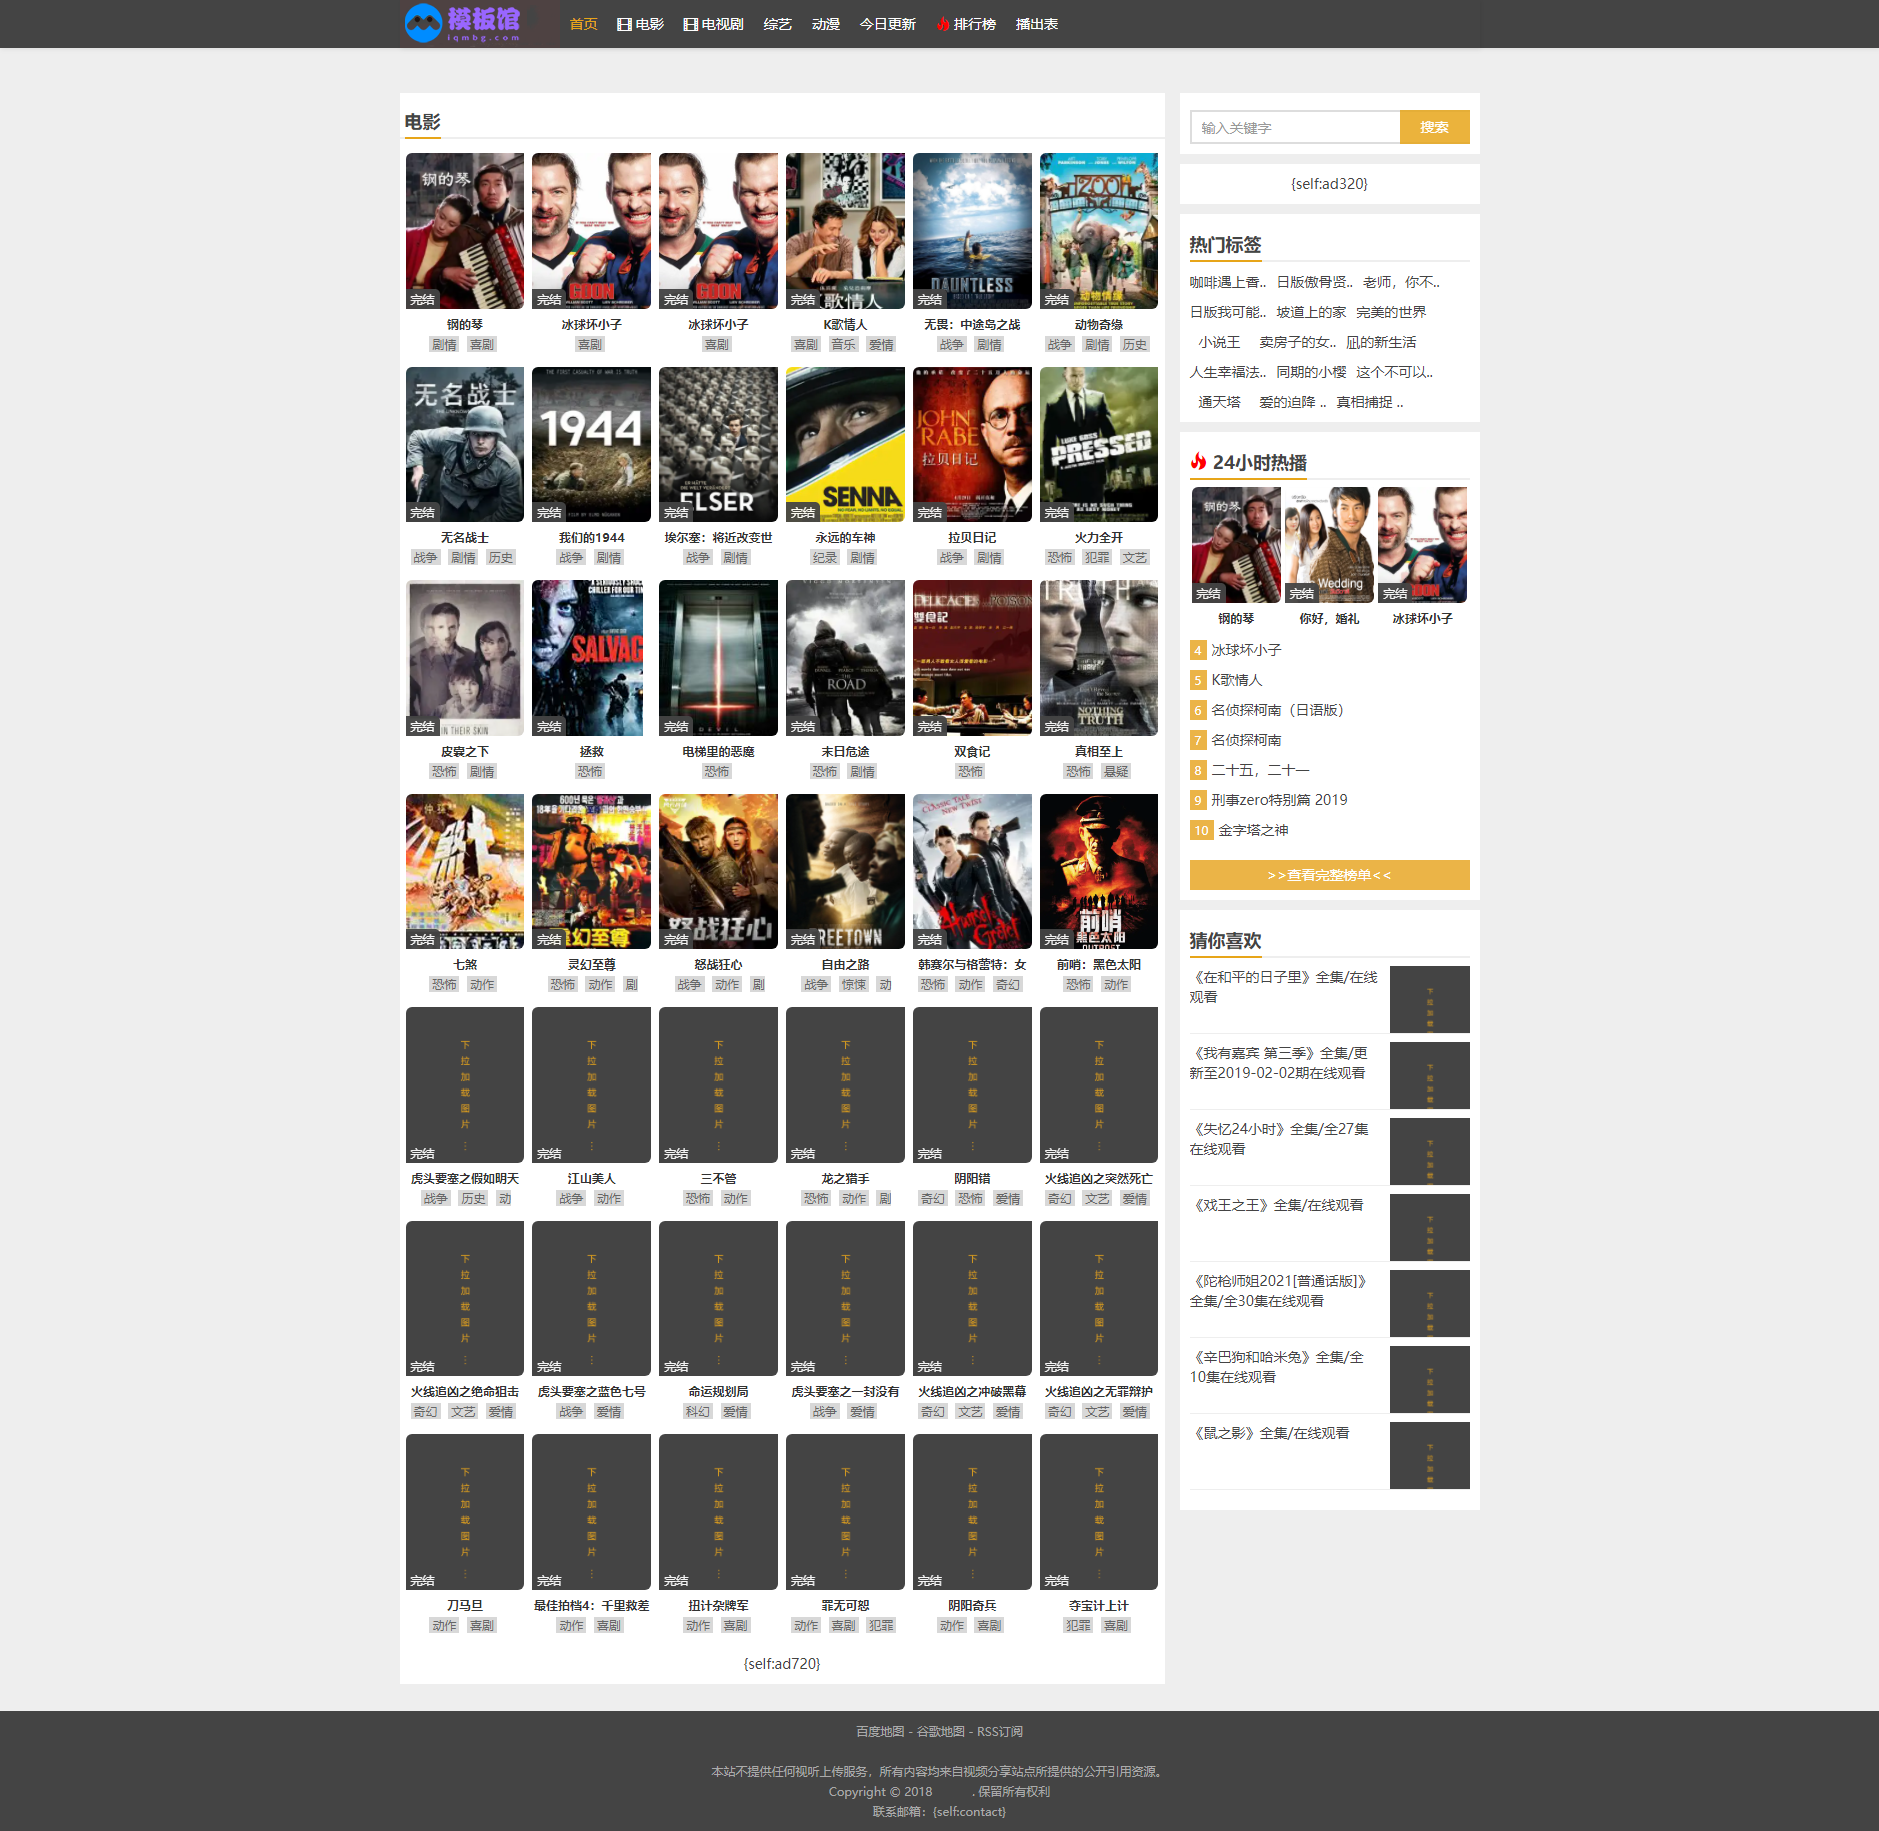Click the 江山美人 movie title link
The width and height of the screenshot is (1879, 1831).
pos(591,1179)
